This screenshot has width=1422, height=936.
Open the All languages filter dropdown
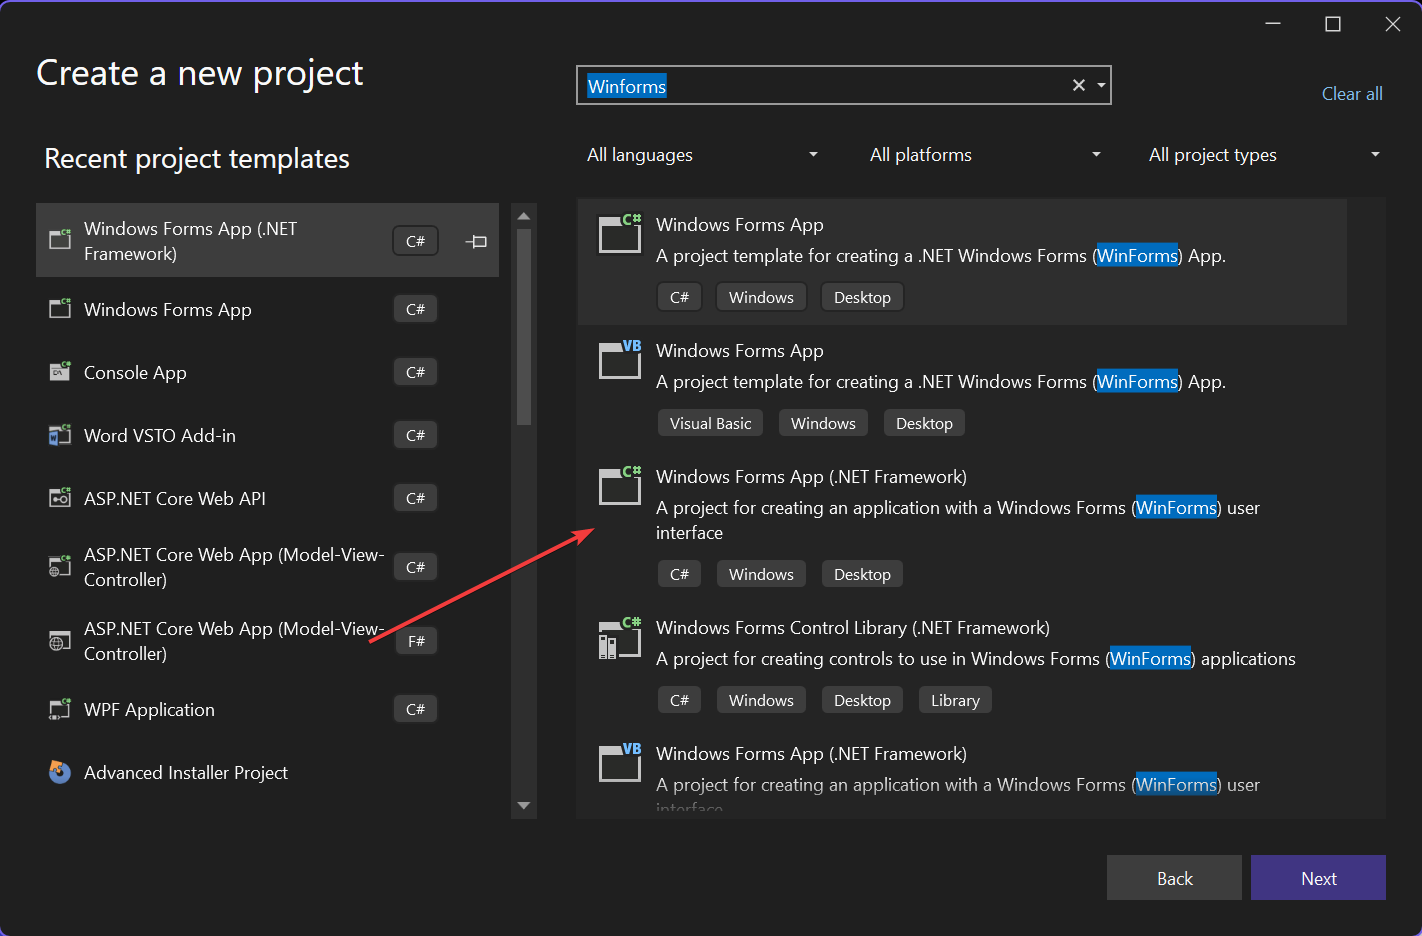click(703, 154)
